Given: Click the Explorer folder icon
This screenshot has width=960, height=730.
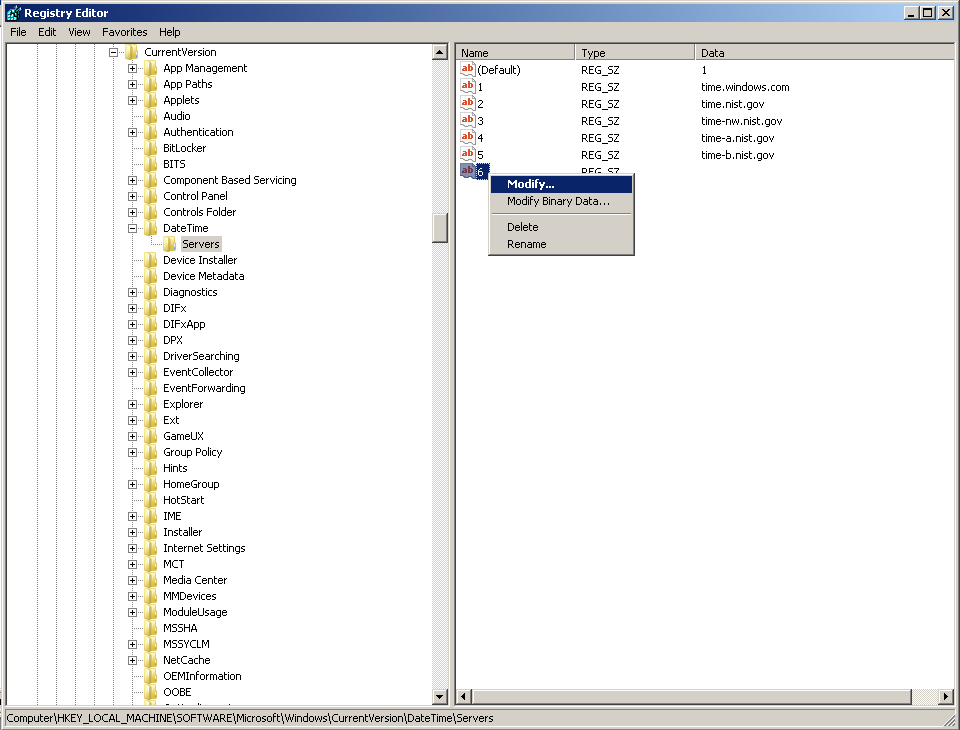Looking at the screenshot, I should coord(151,404).
